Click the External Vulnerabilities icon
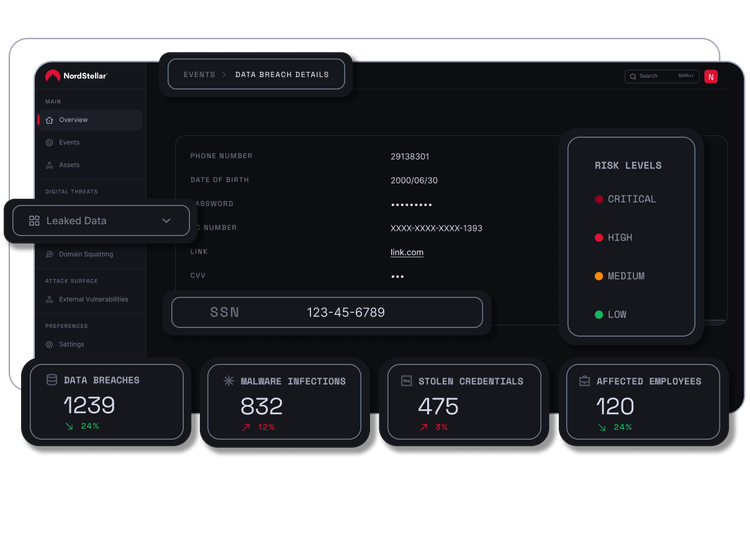The width and height of the screenshot is (750, 554). (50, 299)
